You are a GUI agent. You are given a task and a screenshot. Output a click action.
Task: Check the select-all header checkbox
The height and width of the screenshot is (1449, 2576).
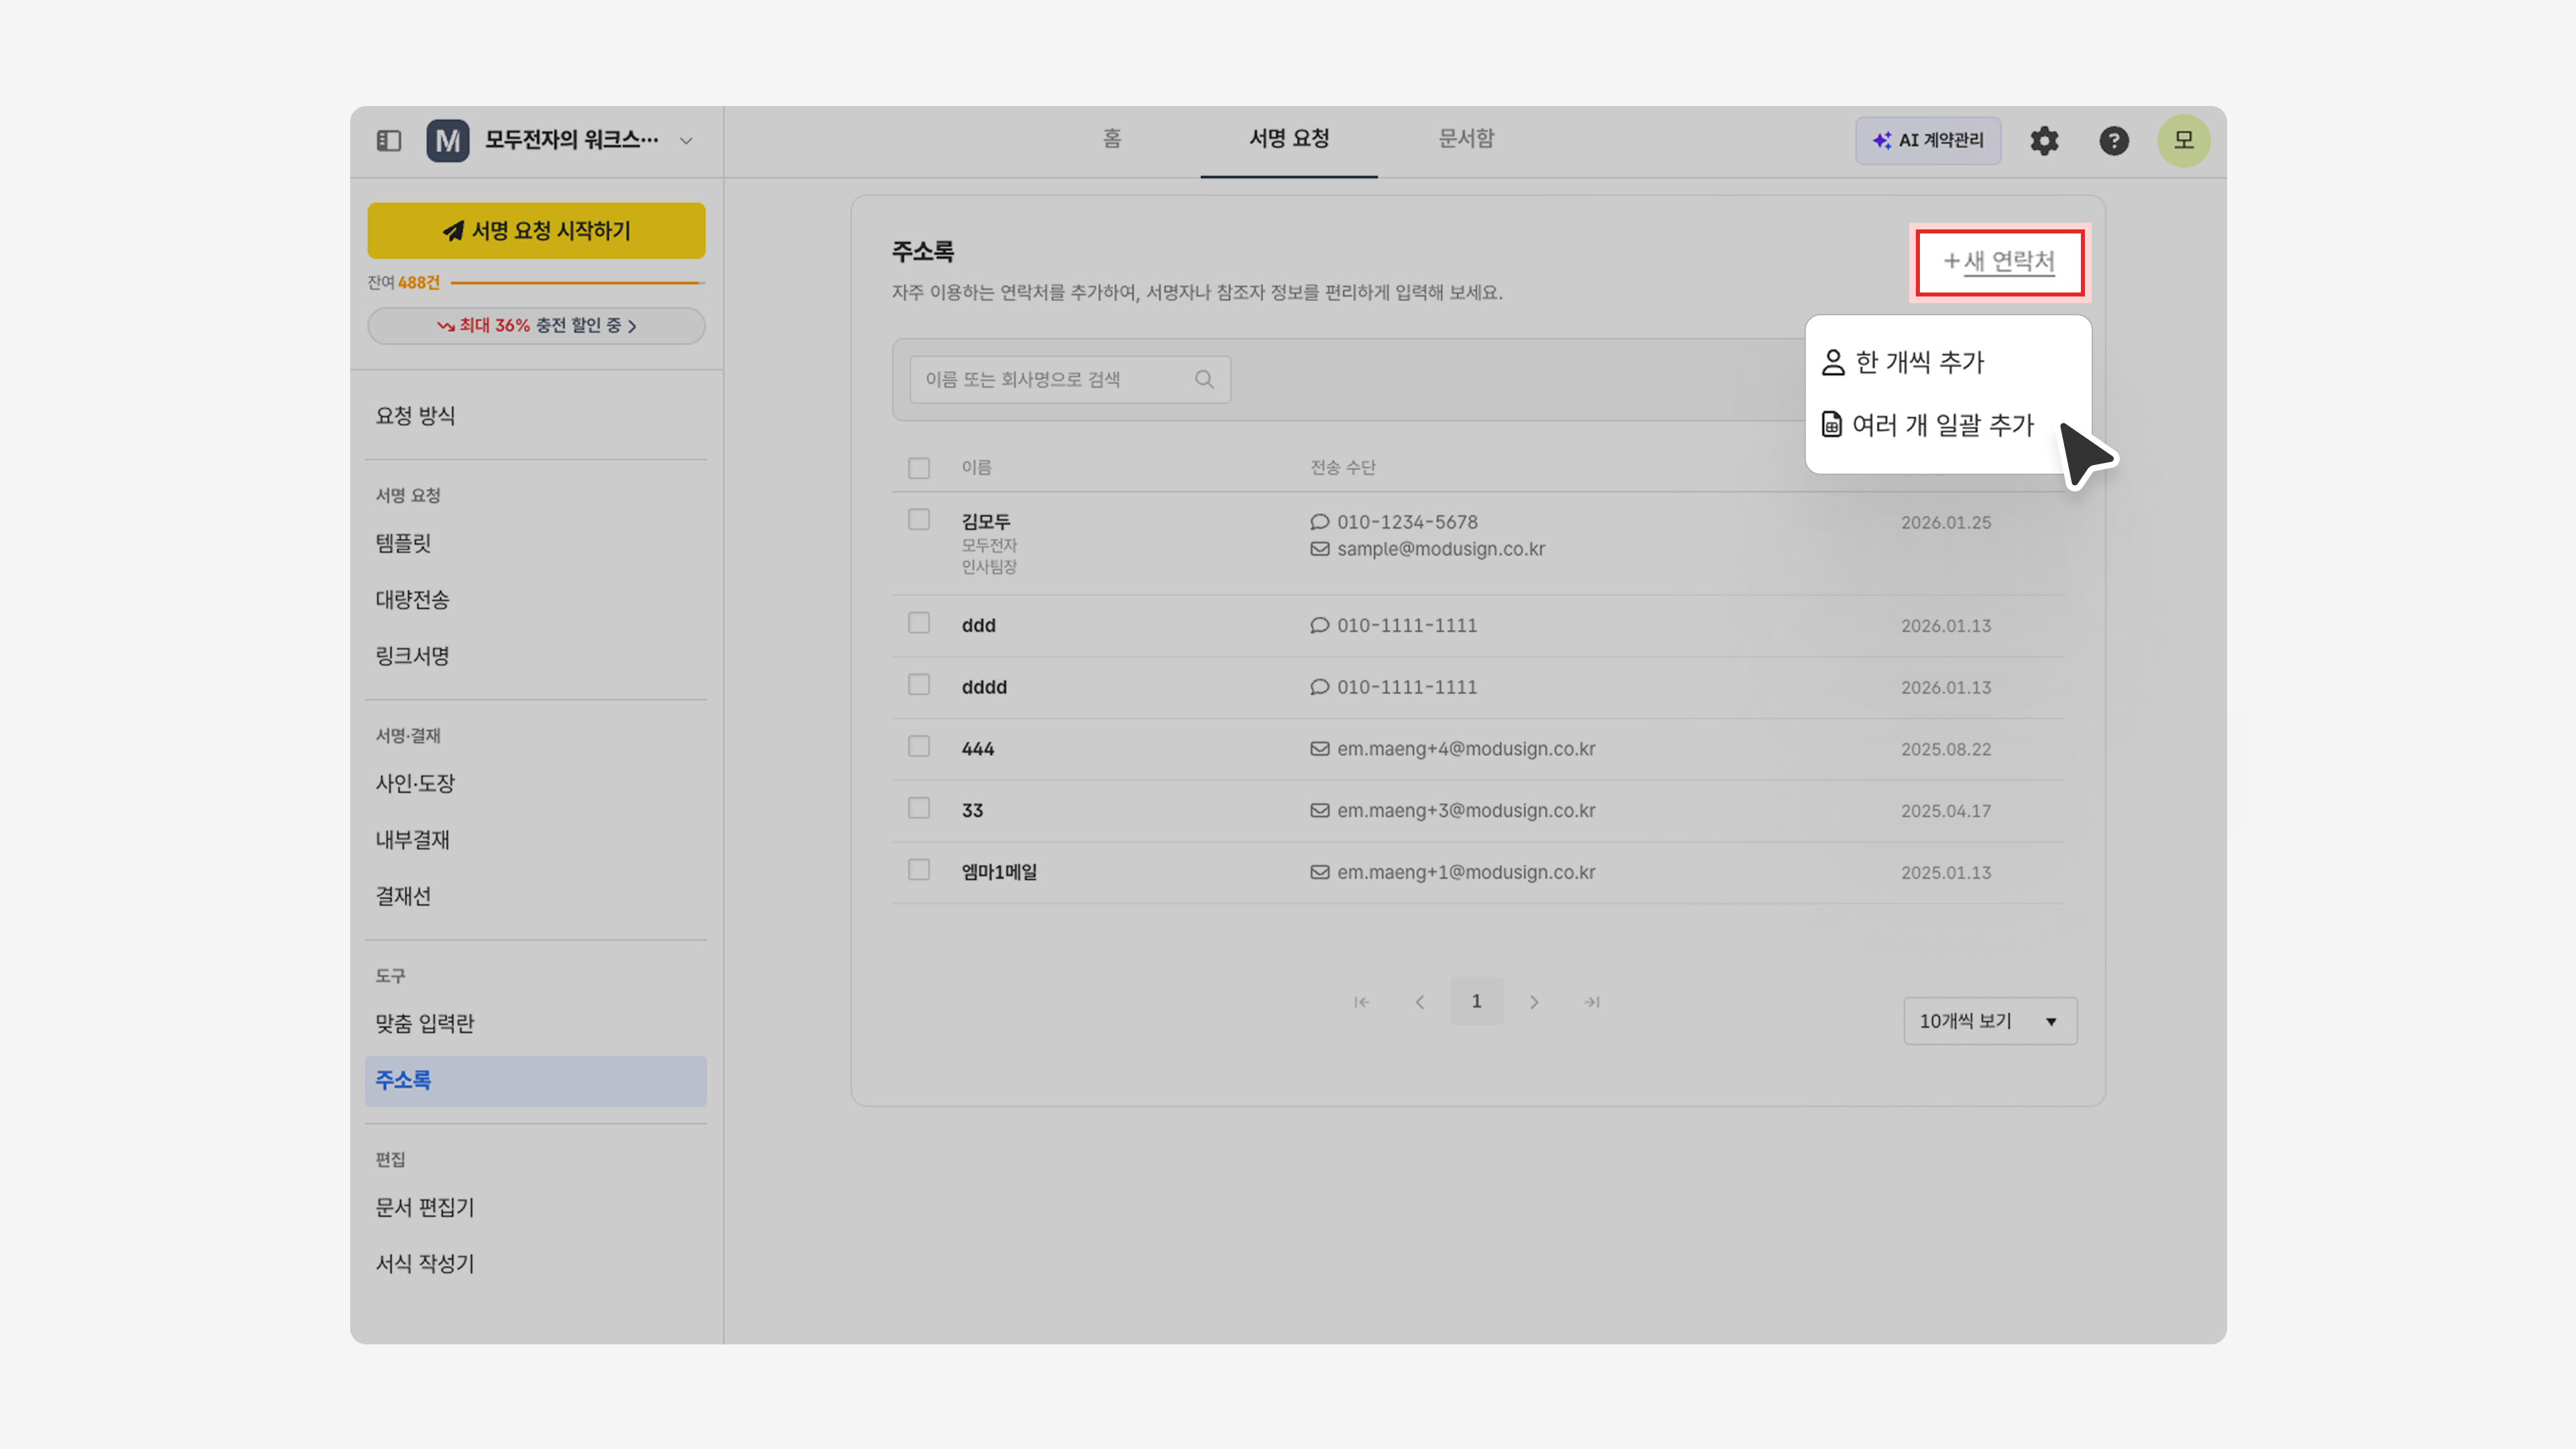point(919,468)
